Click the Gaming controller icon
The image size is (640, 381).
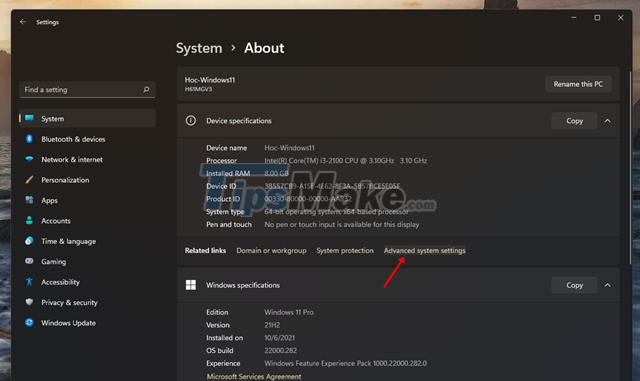(29, 261)
